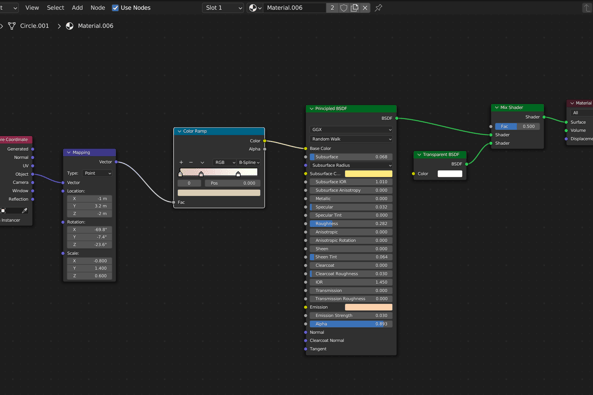Open the RGB color mode dropdown
Screen dimensions: 593x395
[x=225, y=162]
